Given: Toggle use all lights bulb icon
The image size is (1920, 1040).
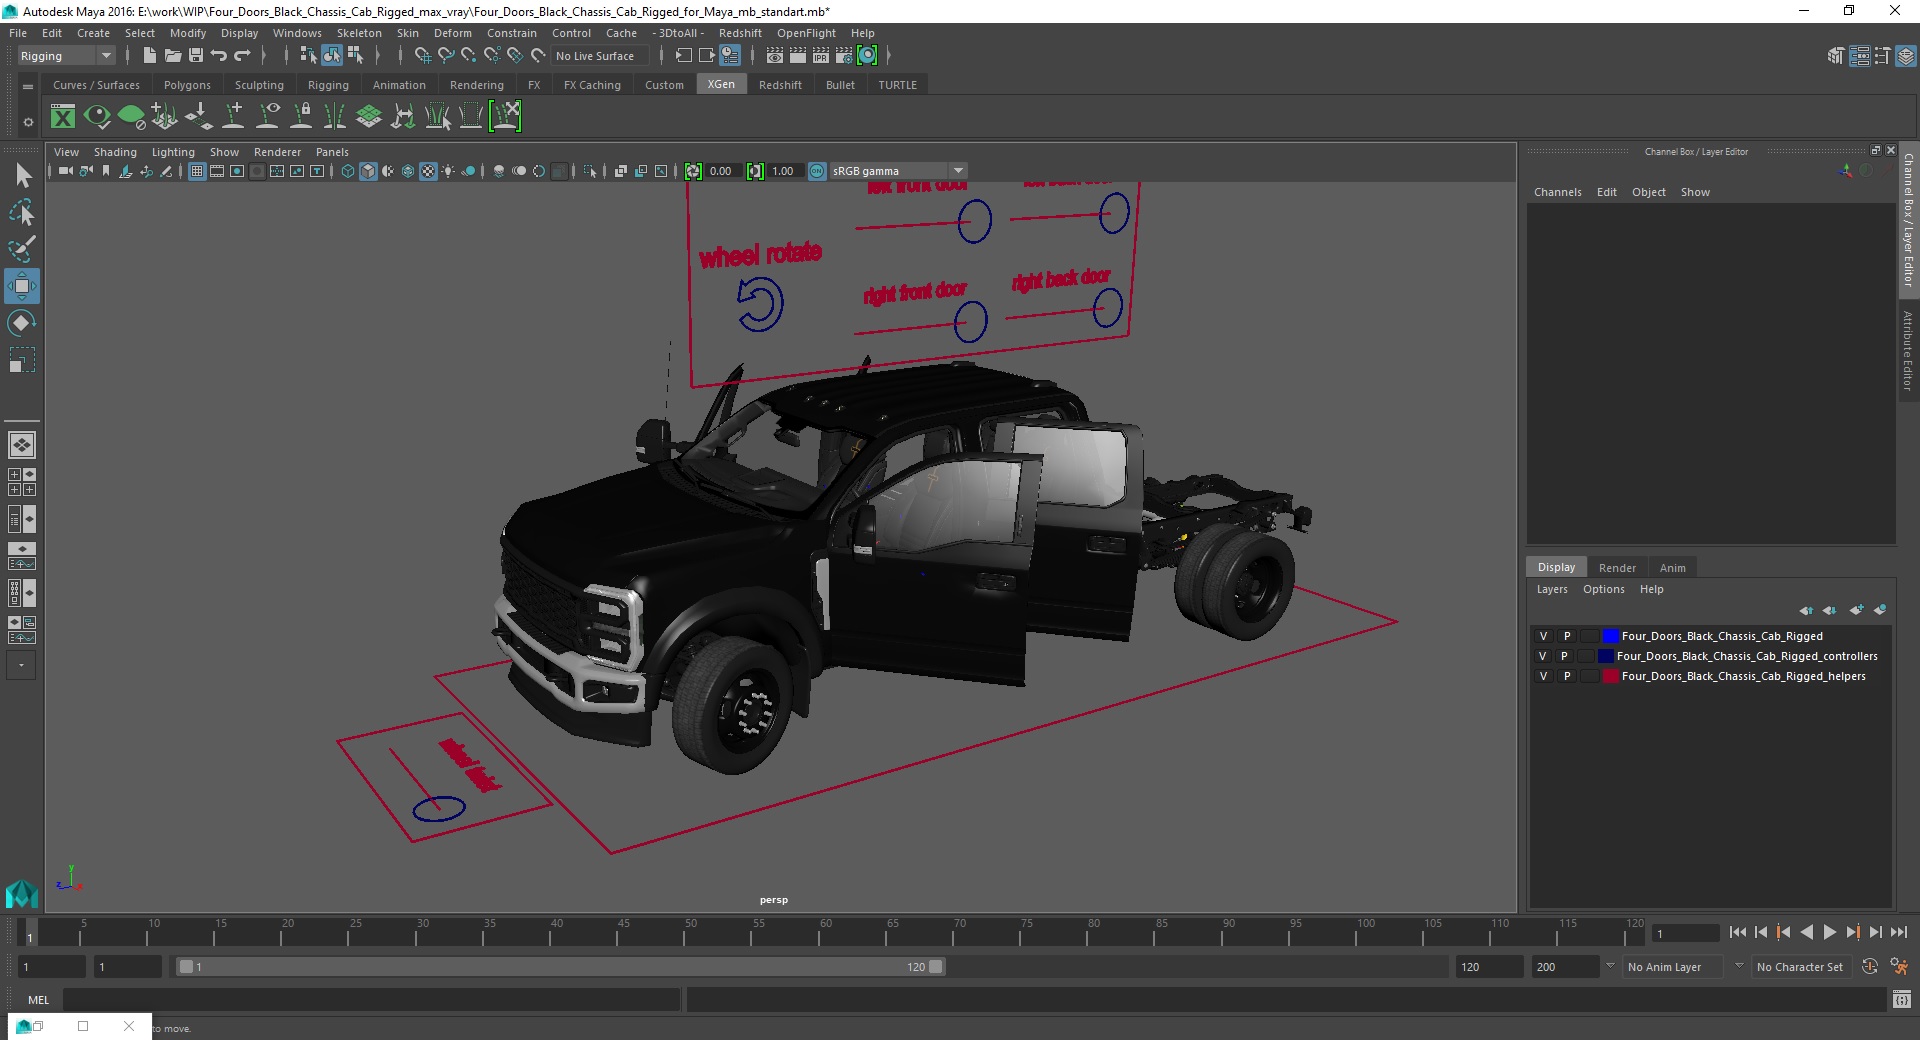Looking at the screenshot, I should pyautogui.click(x=448, y=171).
